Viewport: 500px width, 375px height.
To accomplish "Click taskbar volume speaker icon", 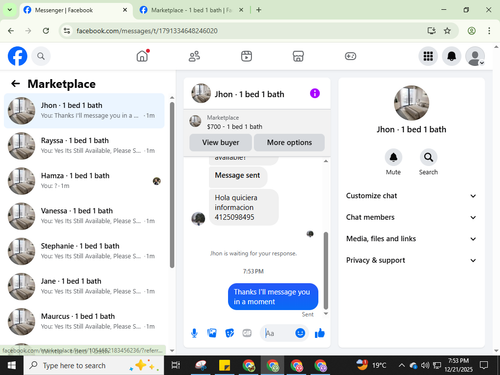I will tap(425, 366).
